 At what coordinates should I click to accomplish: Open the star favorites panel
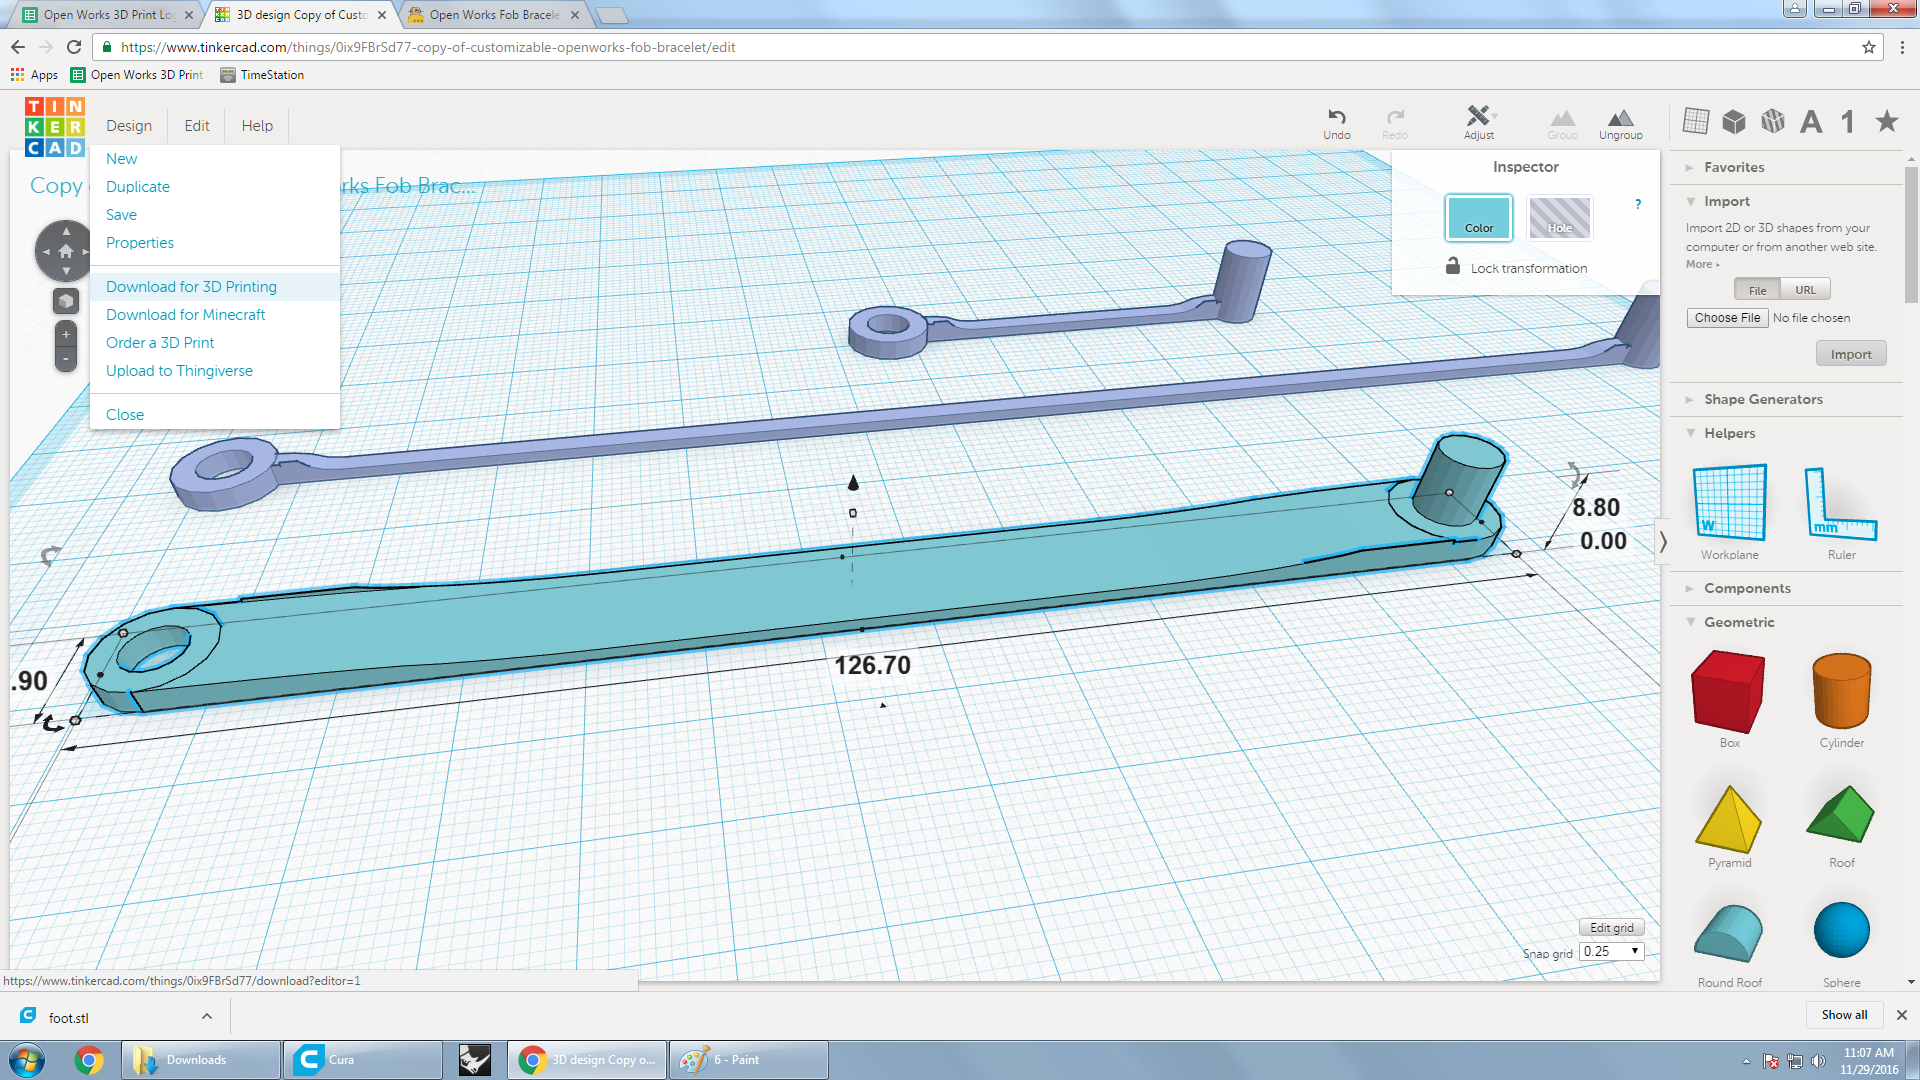pos(1887,121)
